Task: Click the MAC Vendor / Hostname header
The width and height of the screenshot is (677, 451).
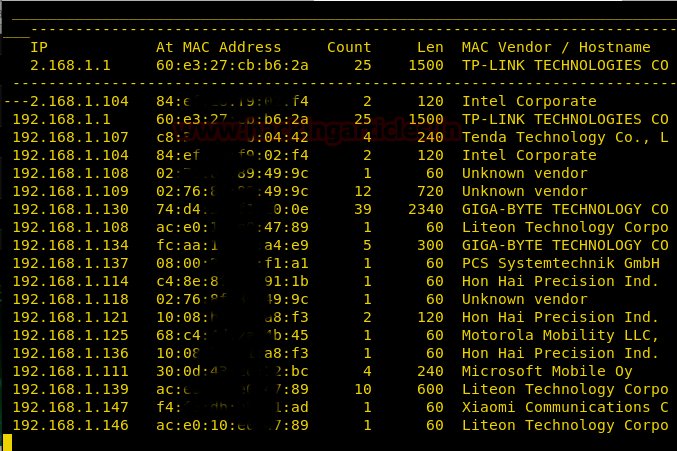Action: (x=556, y=47)
